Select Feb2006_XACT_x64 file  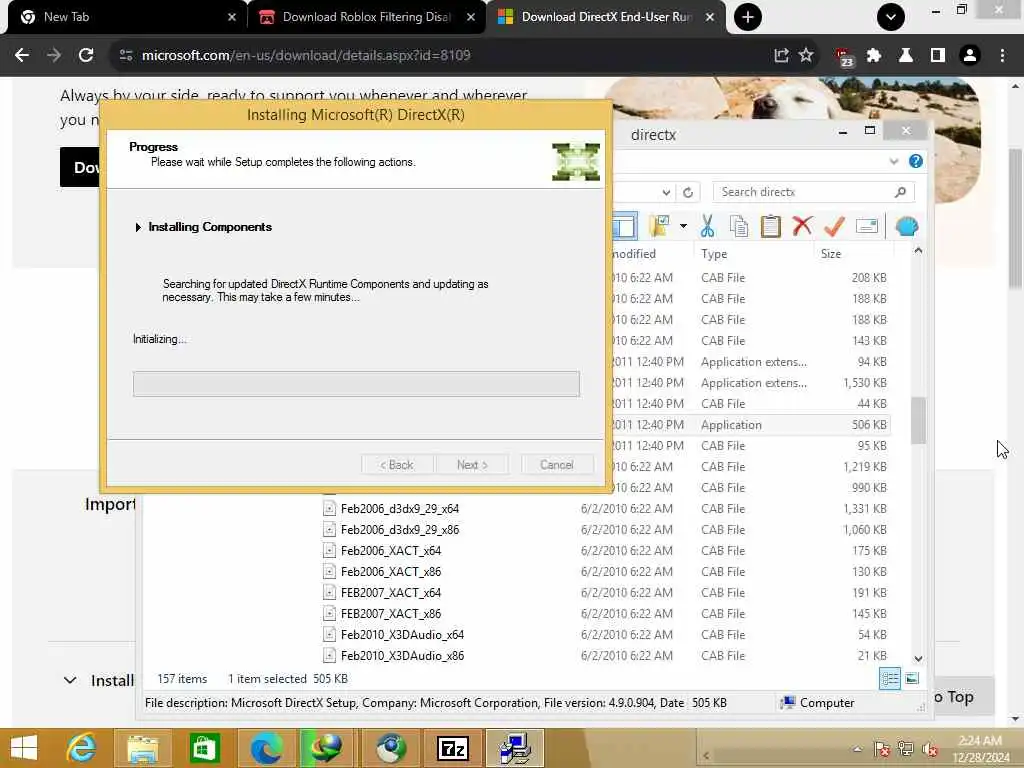391,551
